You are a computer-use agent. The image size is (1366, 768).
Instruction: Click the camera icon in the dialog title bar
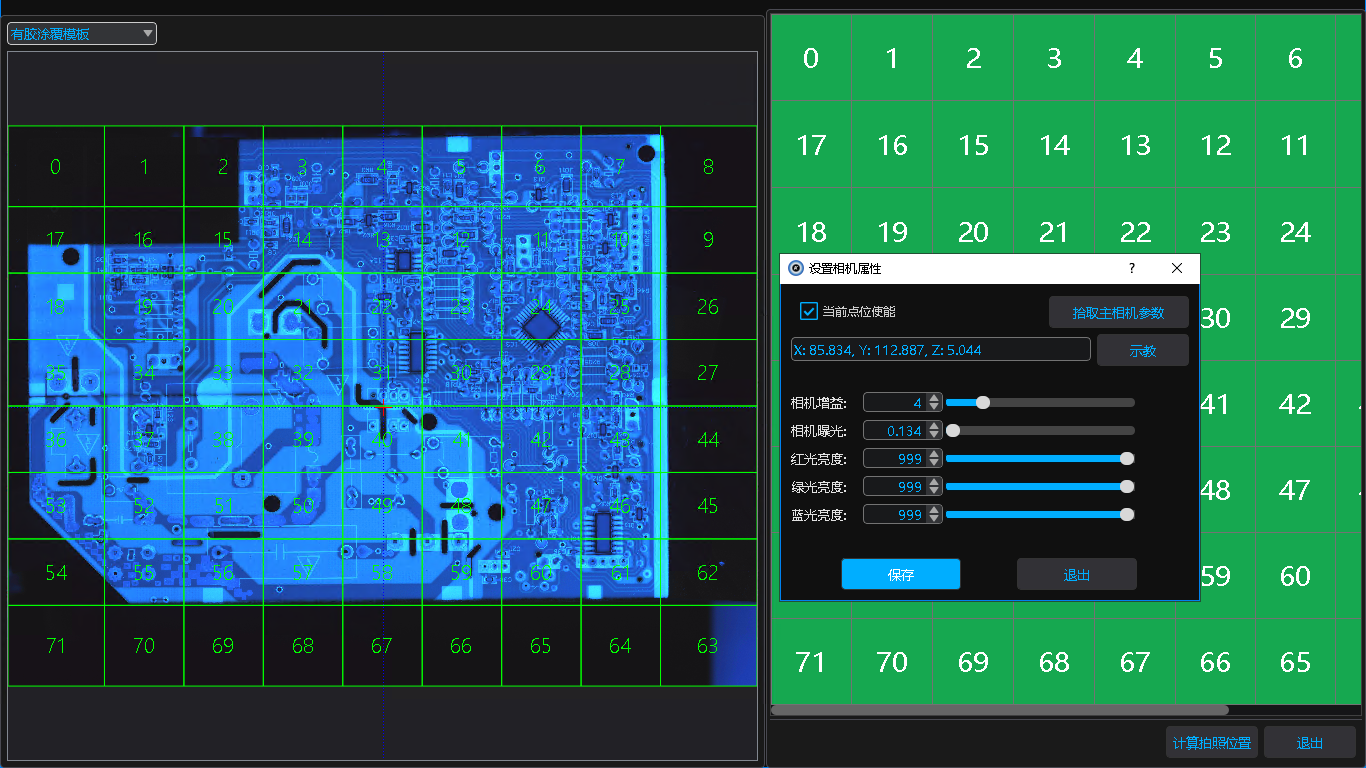pos(796,269)
